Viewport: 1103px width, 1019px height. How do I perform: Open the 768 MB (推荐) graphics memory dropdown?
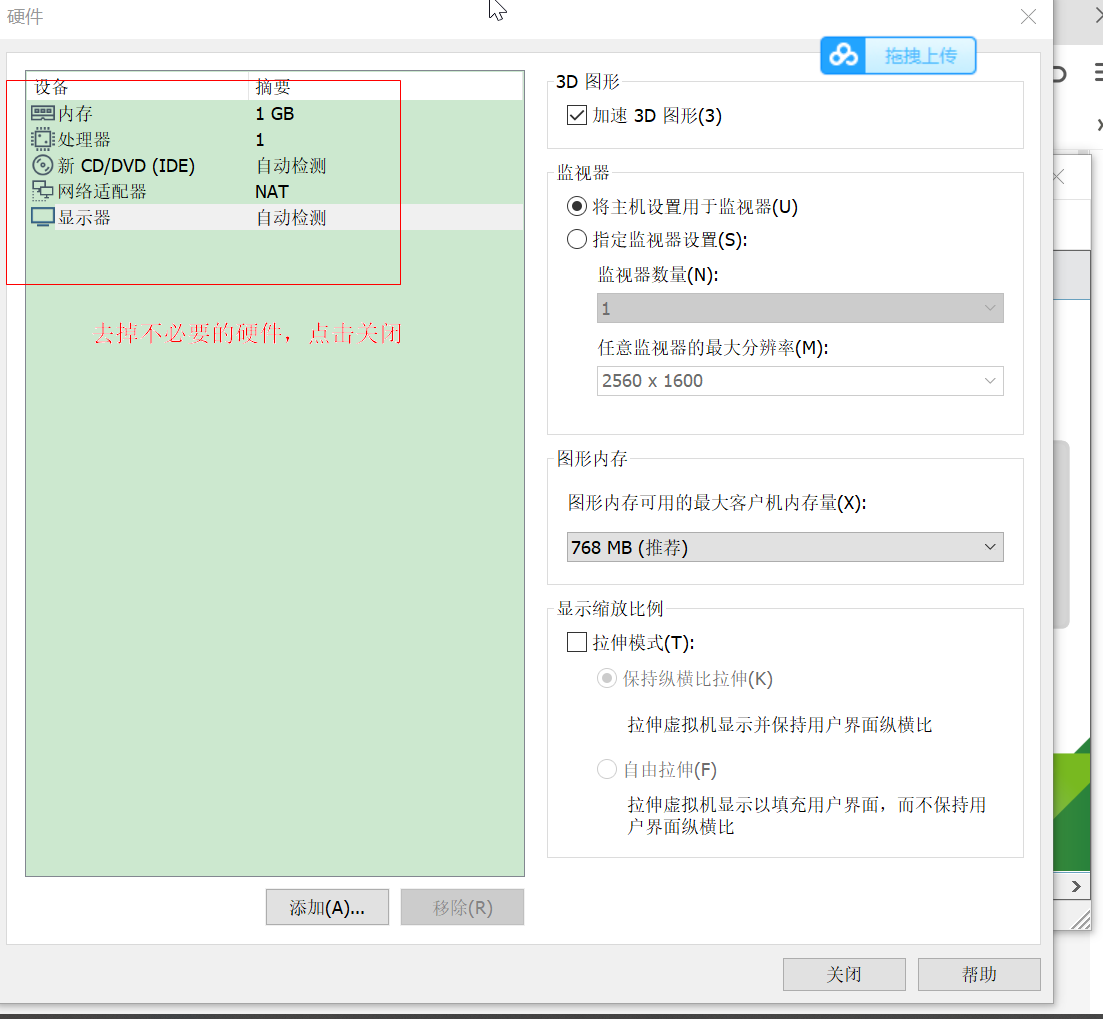(x=785, y=547)
